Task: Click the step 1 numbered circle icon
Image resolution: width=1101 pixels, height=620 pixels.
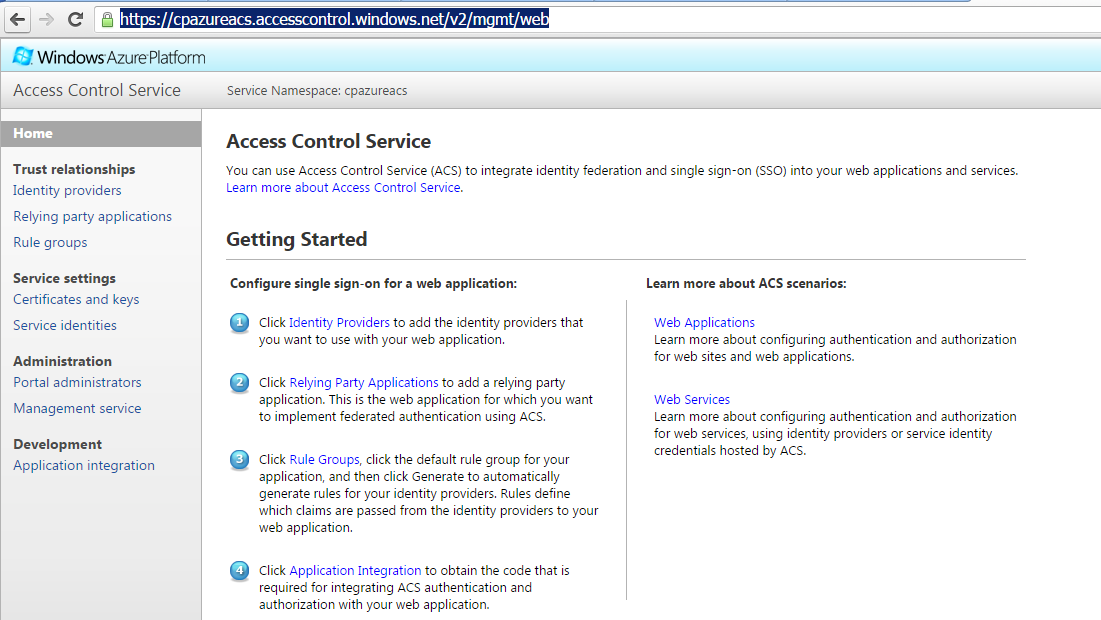Action: 239,322
